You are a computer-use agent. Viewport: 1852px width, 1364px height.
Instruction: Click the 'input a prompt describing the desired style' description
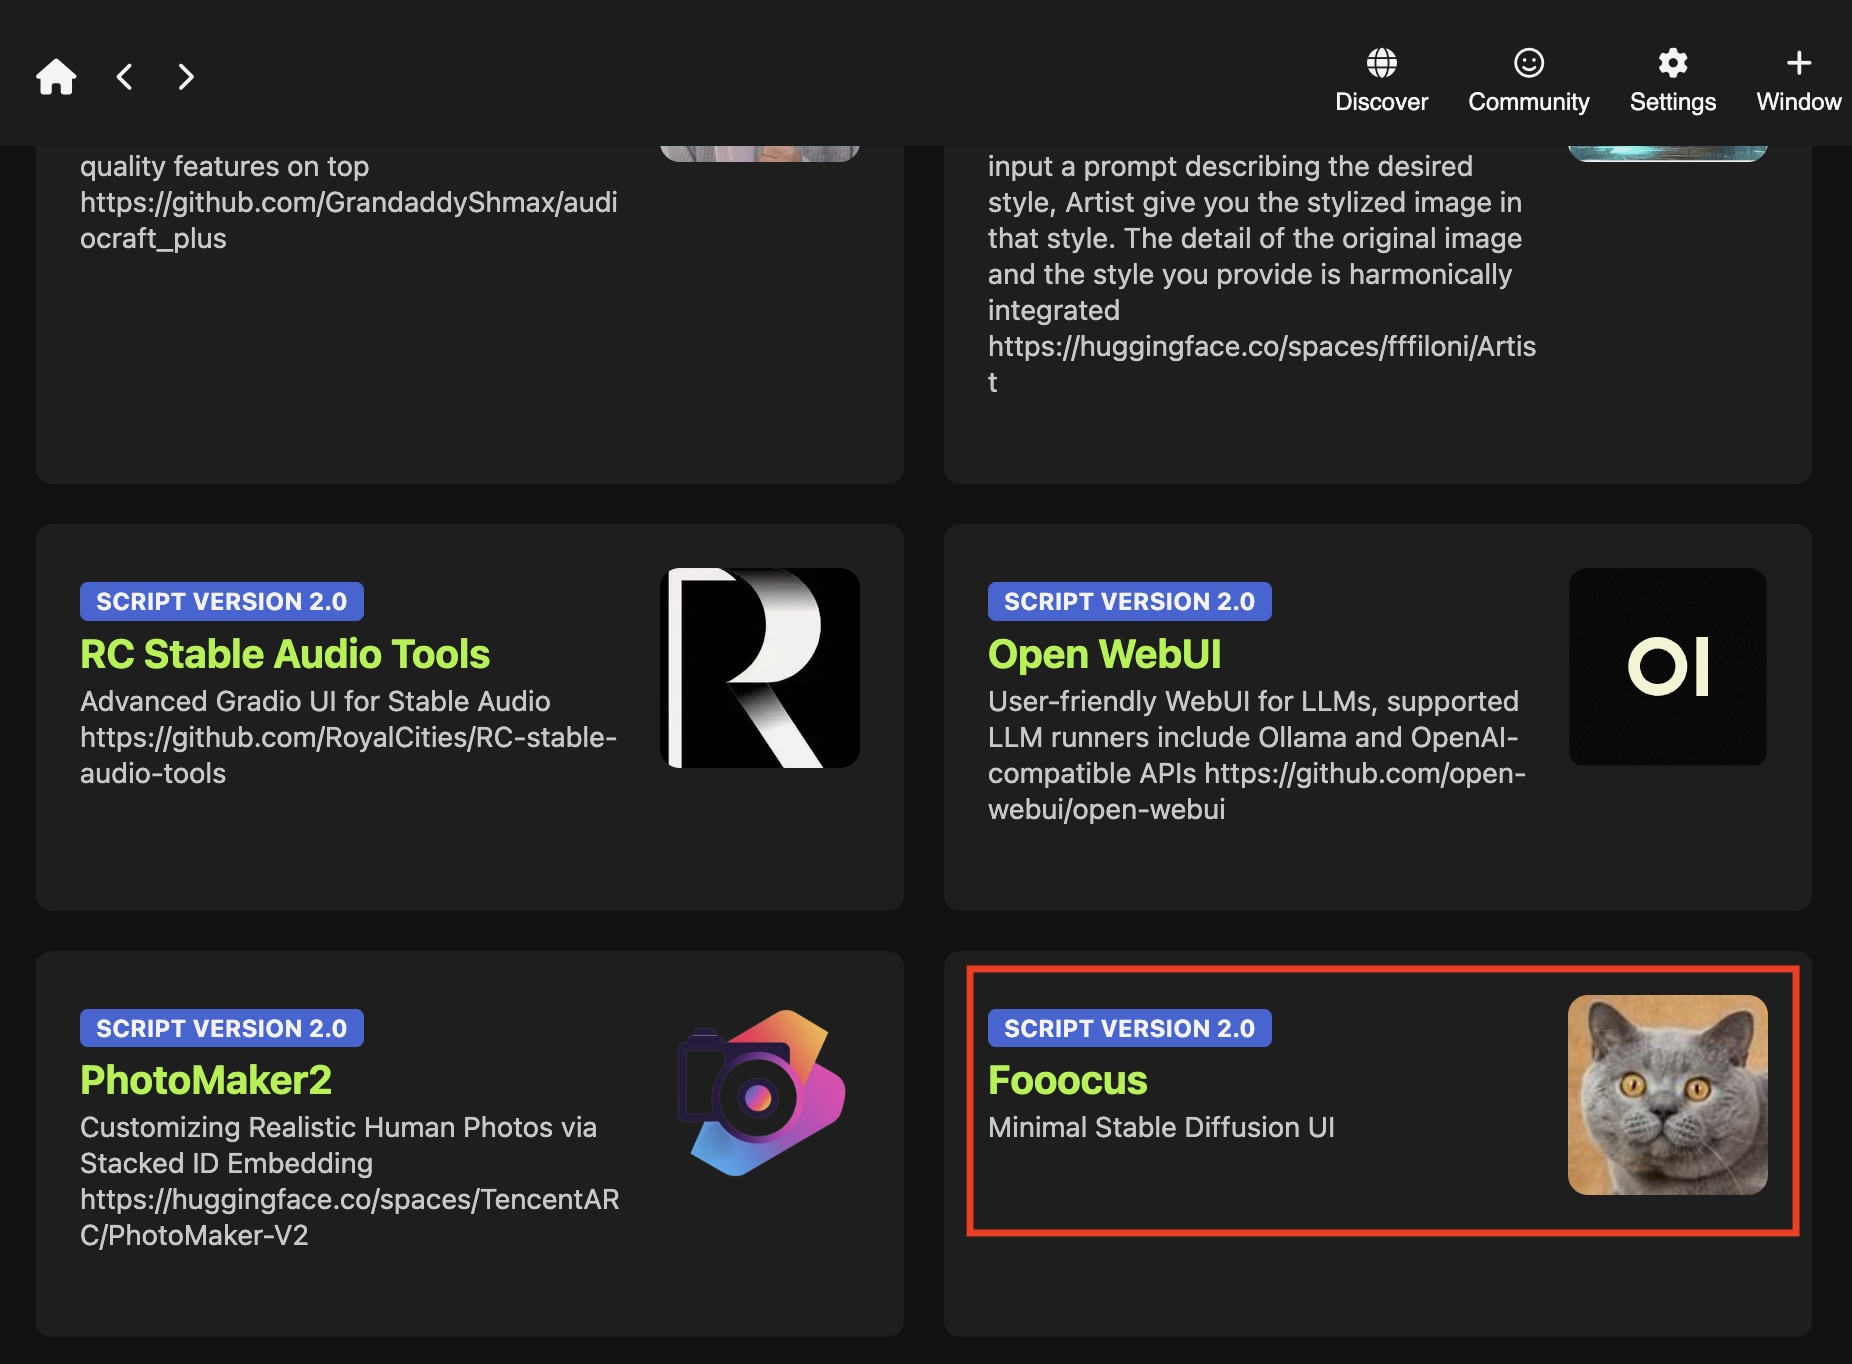(1262, 274)
